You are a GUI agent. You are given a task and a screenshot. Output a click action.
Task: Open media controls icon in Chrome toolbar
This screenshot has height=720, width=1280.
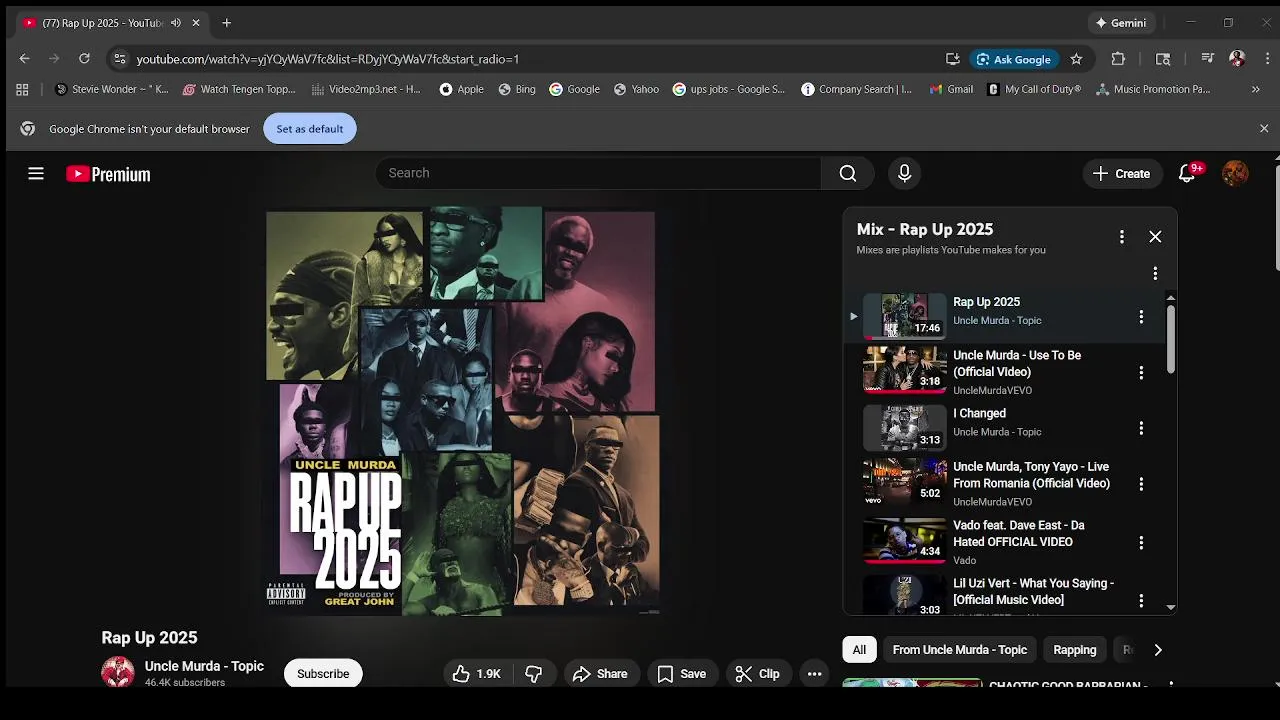pyautogui.click(x=1207, y=59)
